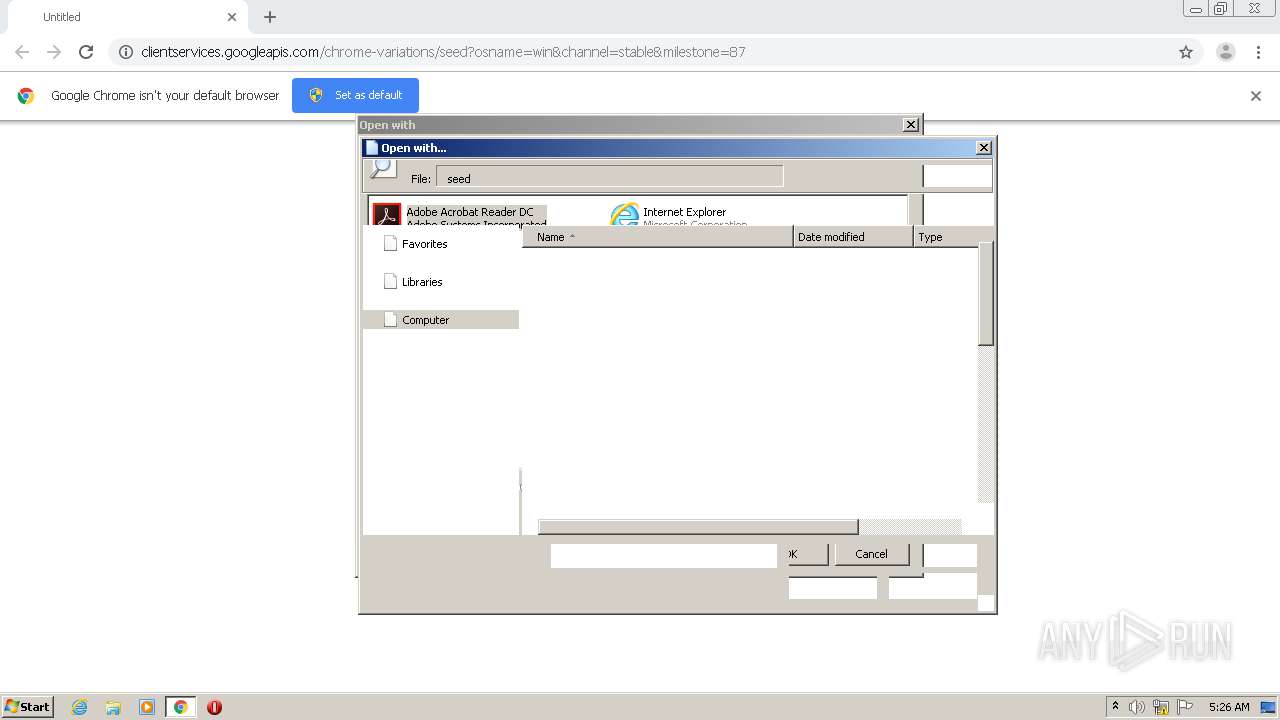Restore down the Chrome window

(1221, 8)
